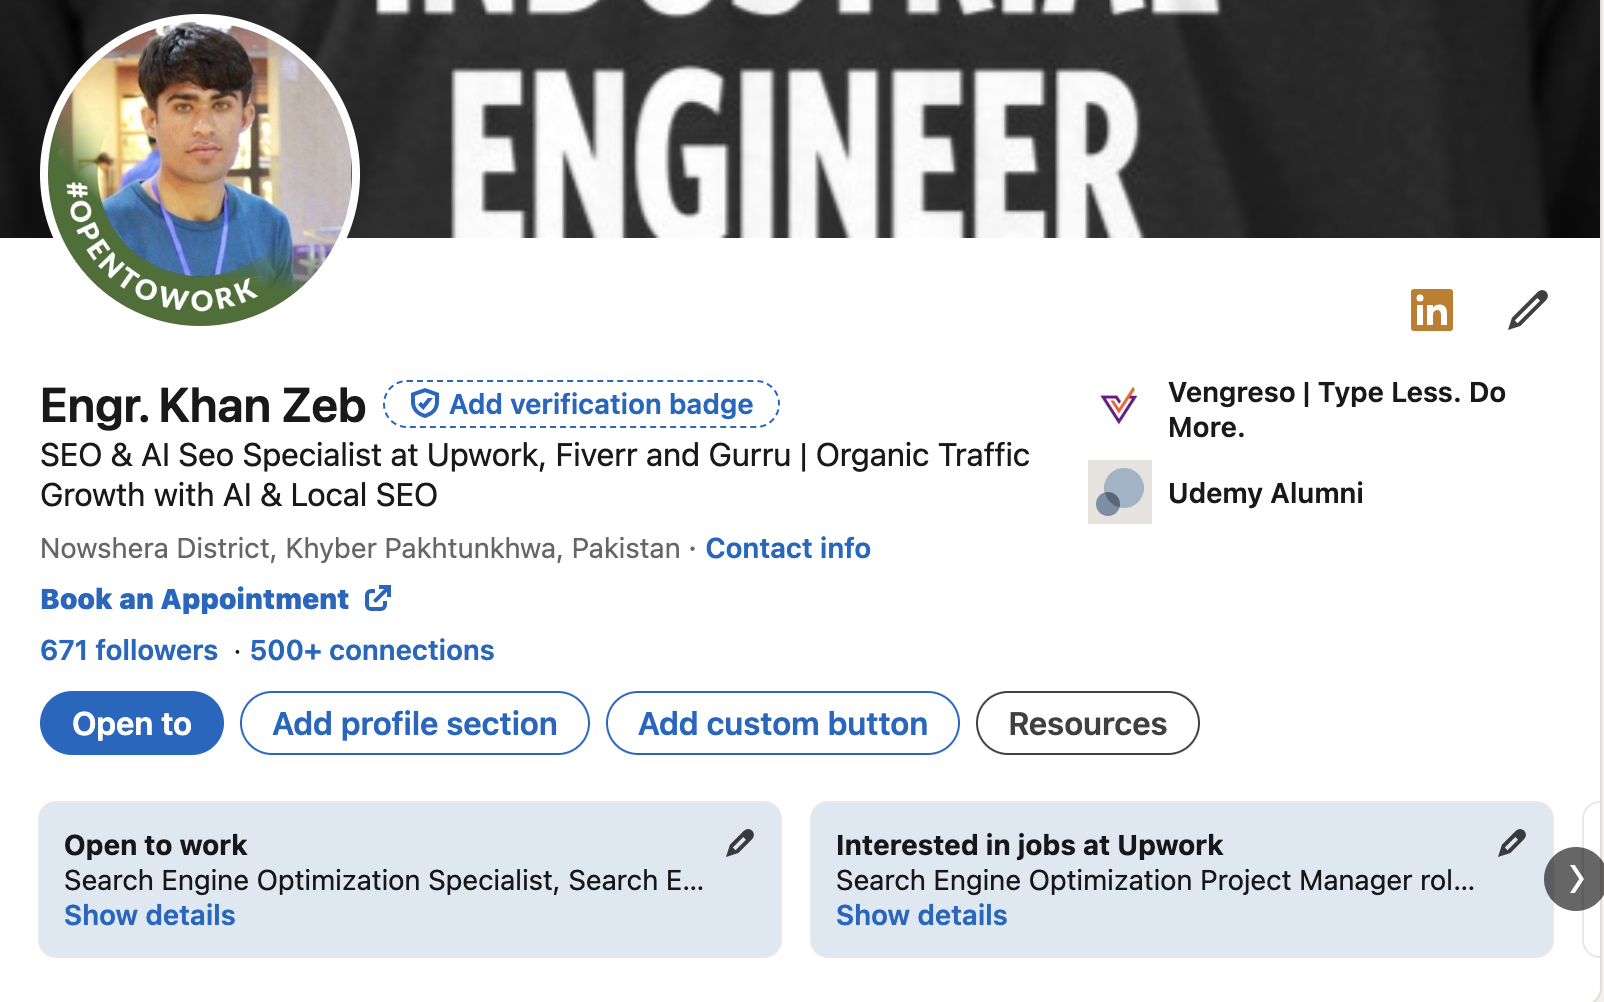Image resolution: width=1604 pixels, height=1002 pixels.
Task: Click the gold LinkedIn Premium icon
Action: point(1431,310)
